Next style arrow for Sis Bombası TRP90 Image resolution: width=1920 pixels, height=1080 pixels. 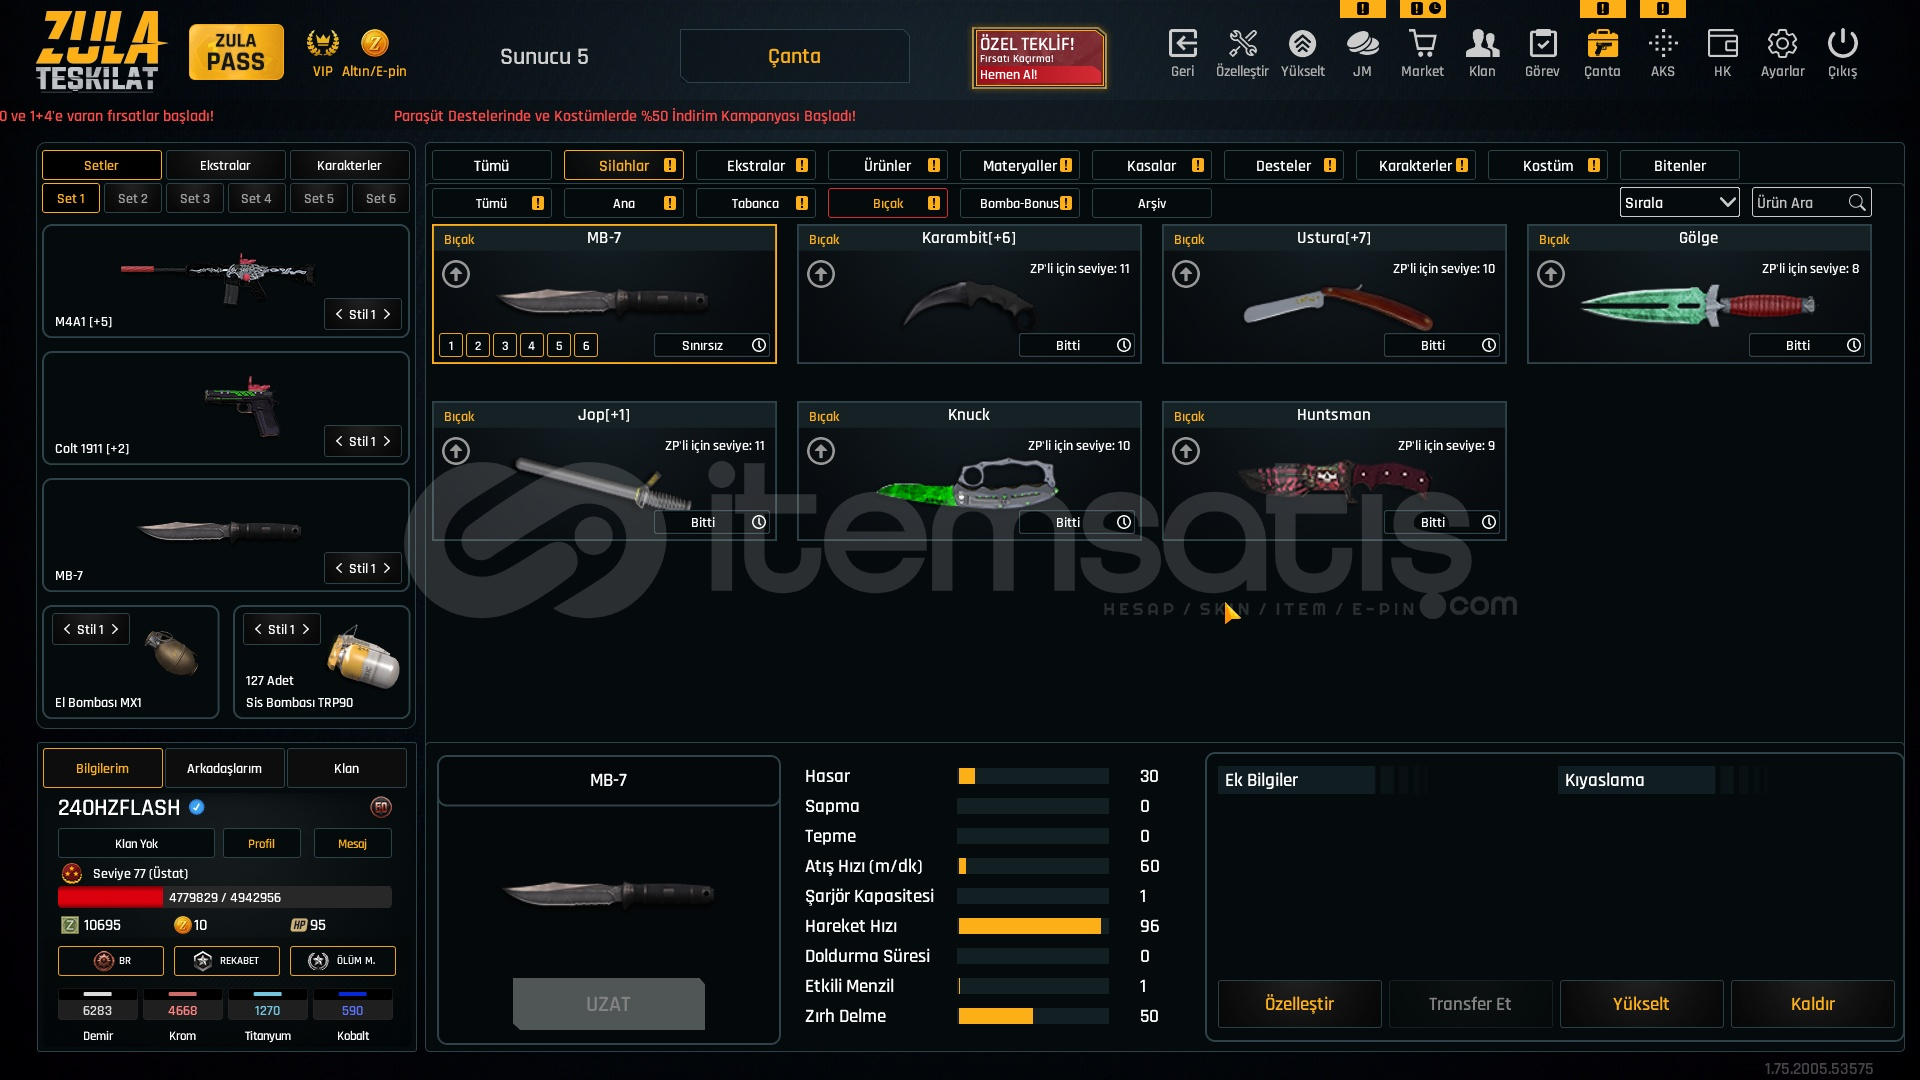(x=306, y=629)
